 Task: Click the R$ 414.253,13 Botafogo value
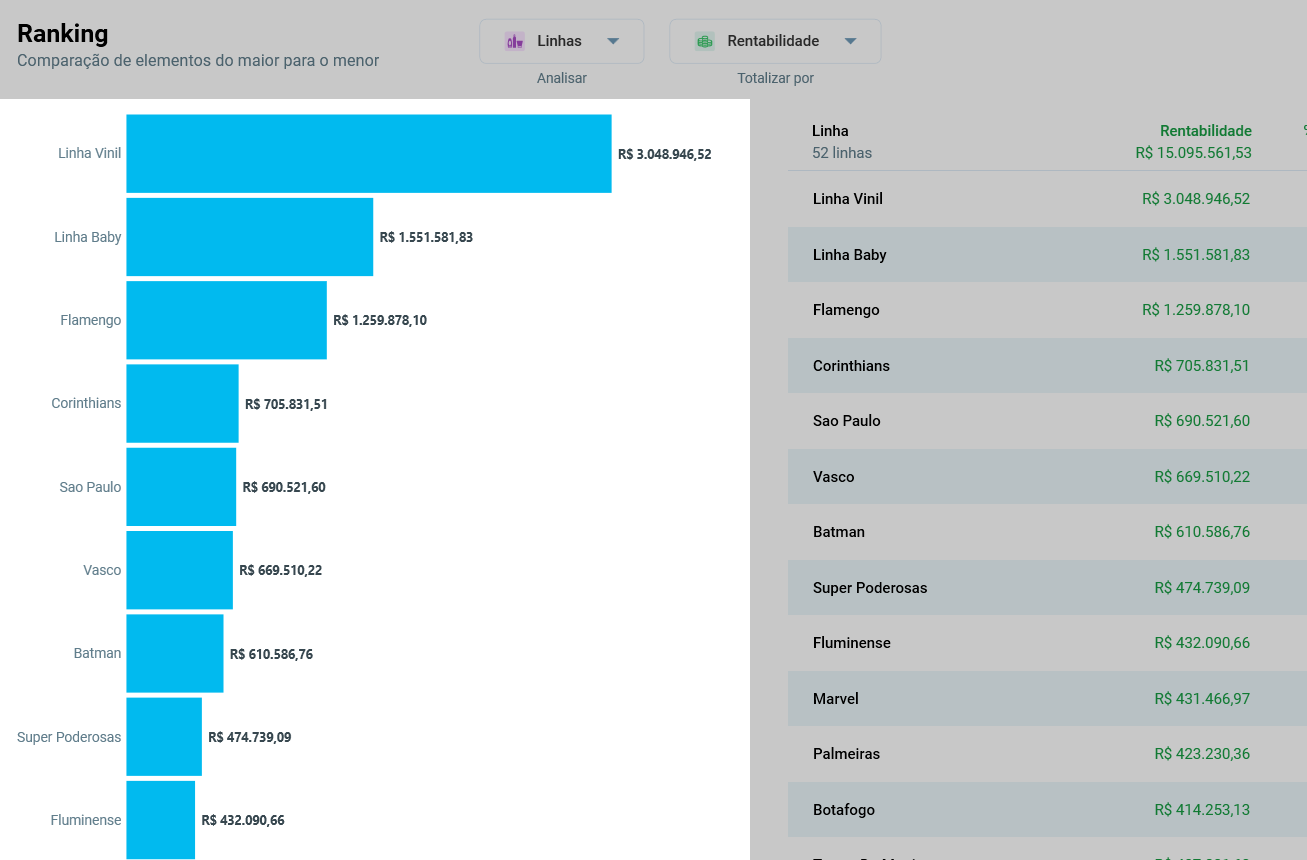coord(1202,810)
